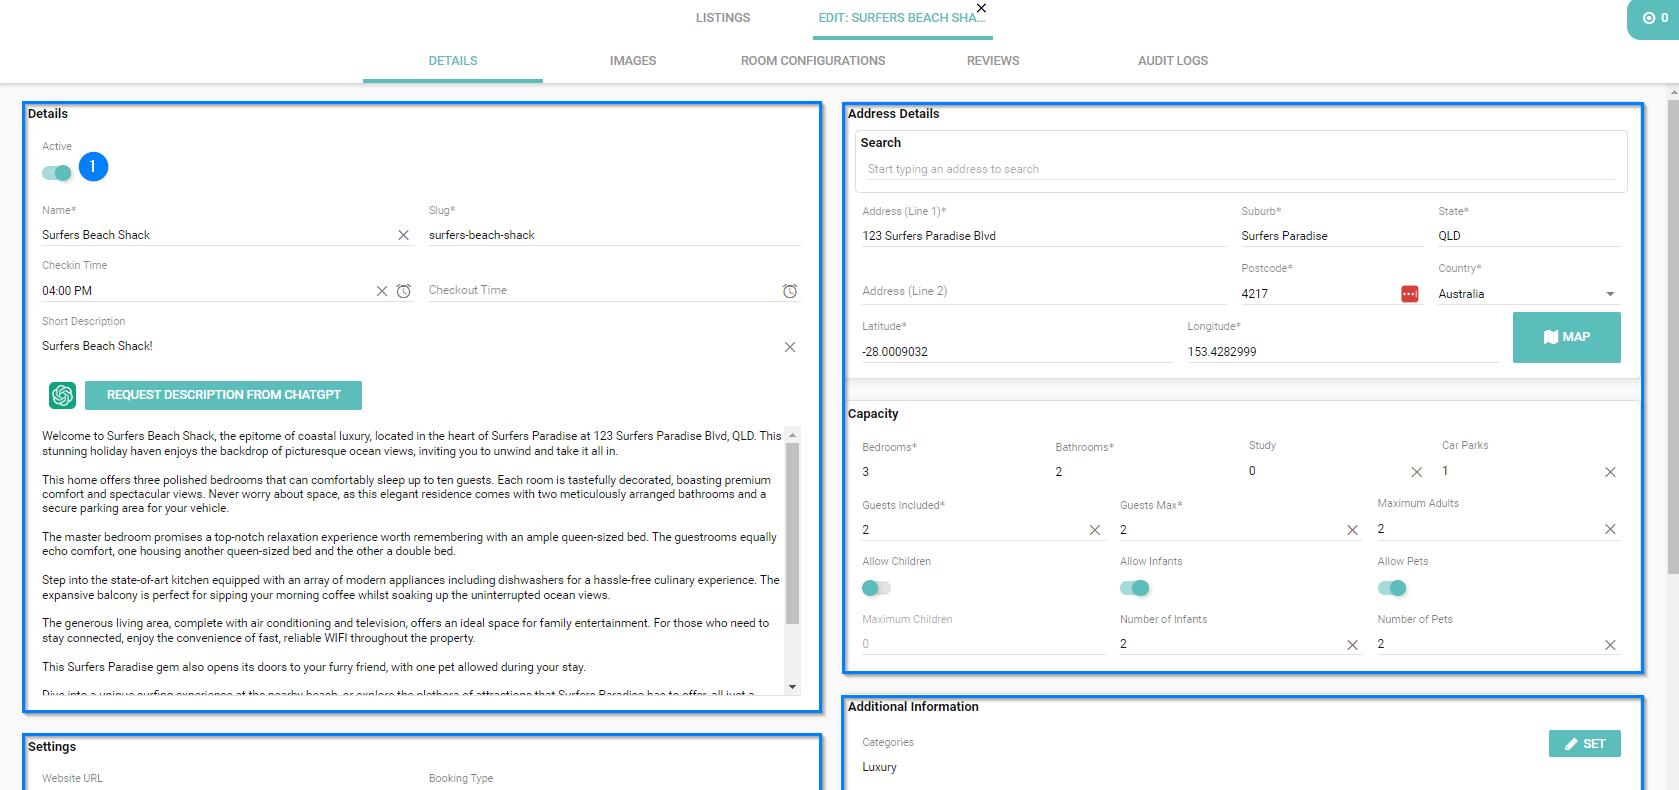Clear the Name field with X icon
This screenshot has width=1679, height=790.
tap(404, 235)
